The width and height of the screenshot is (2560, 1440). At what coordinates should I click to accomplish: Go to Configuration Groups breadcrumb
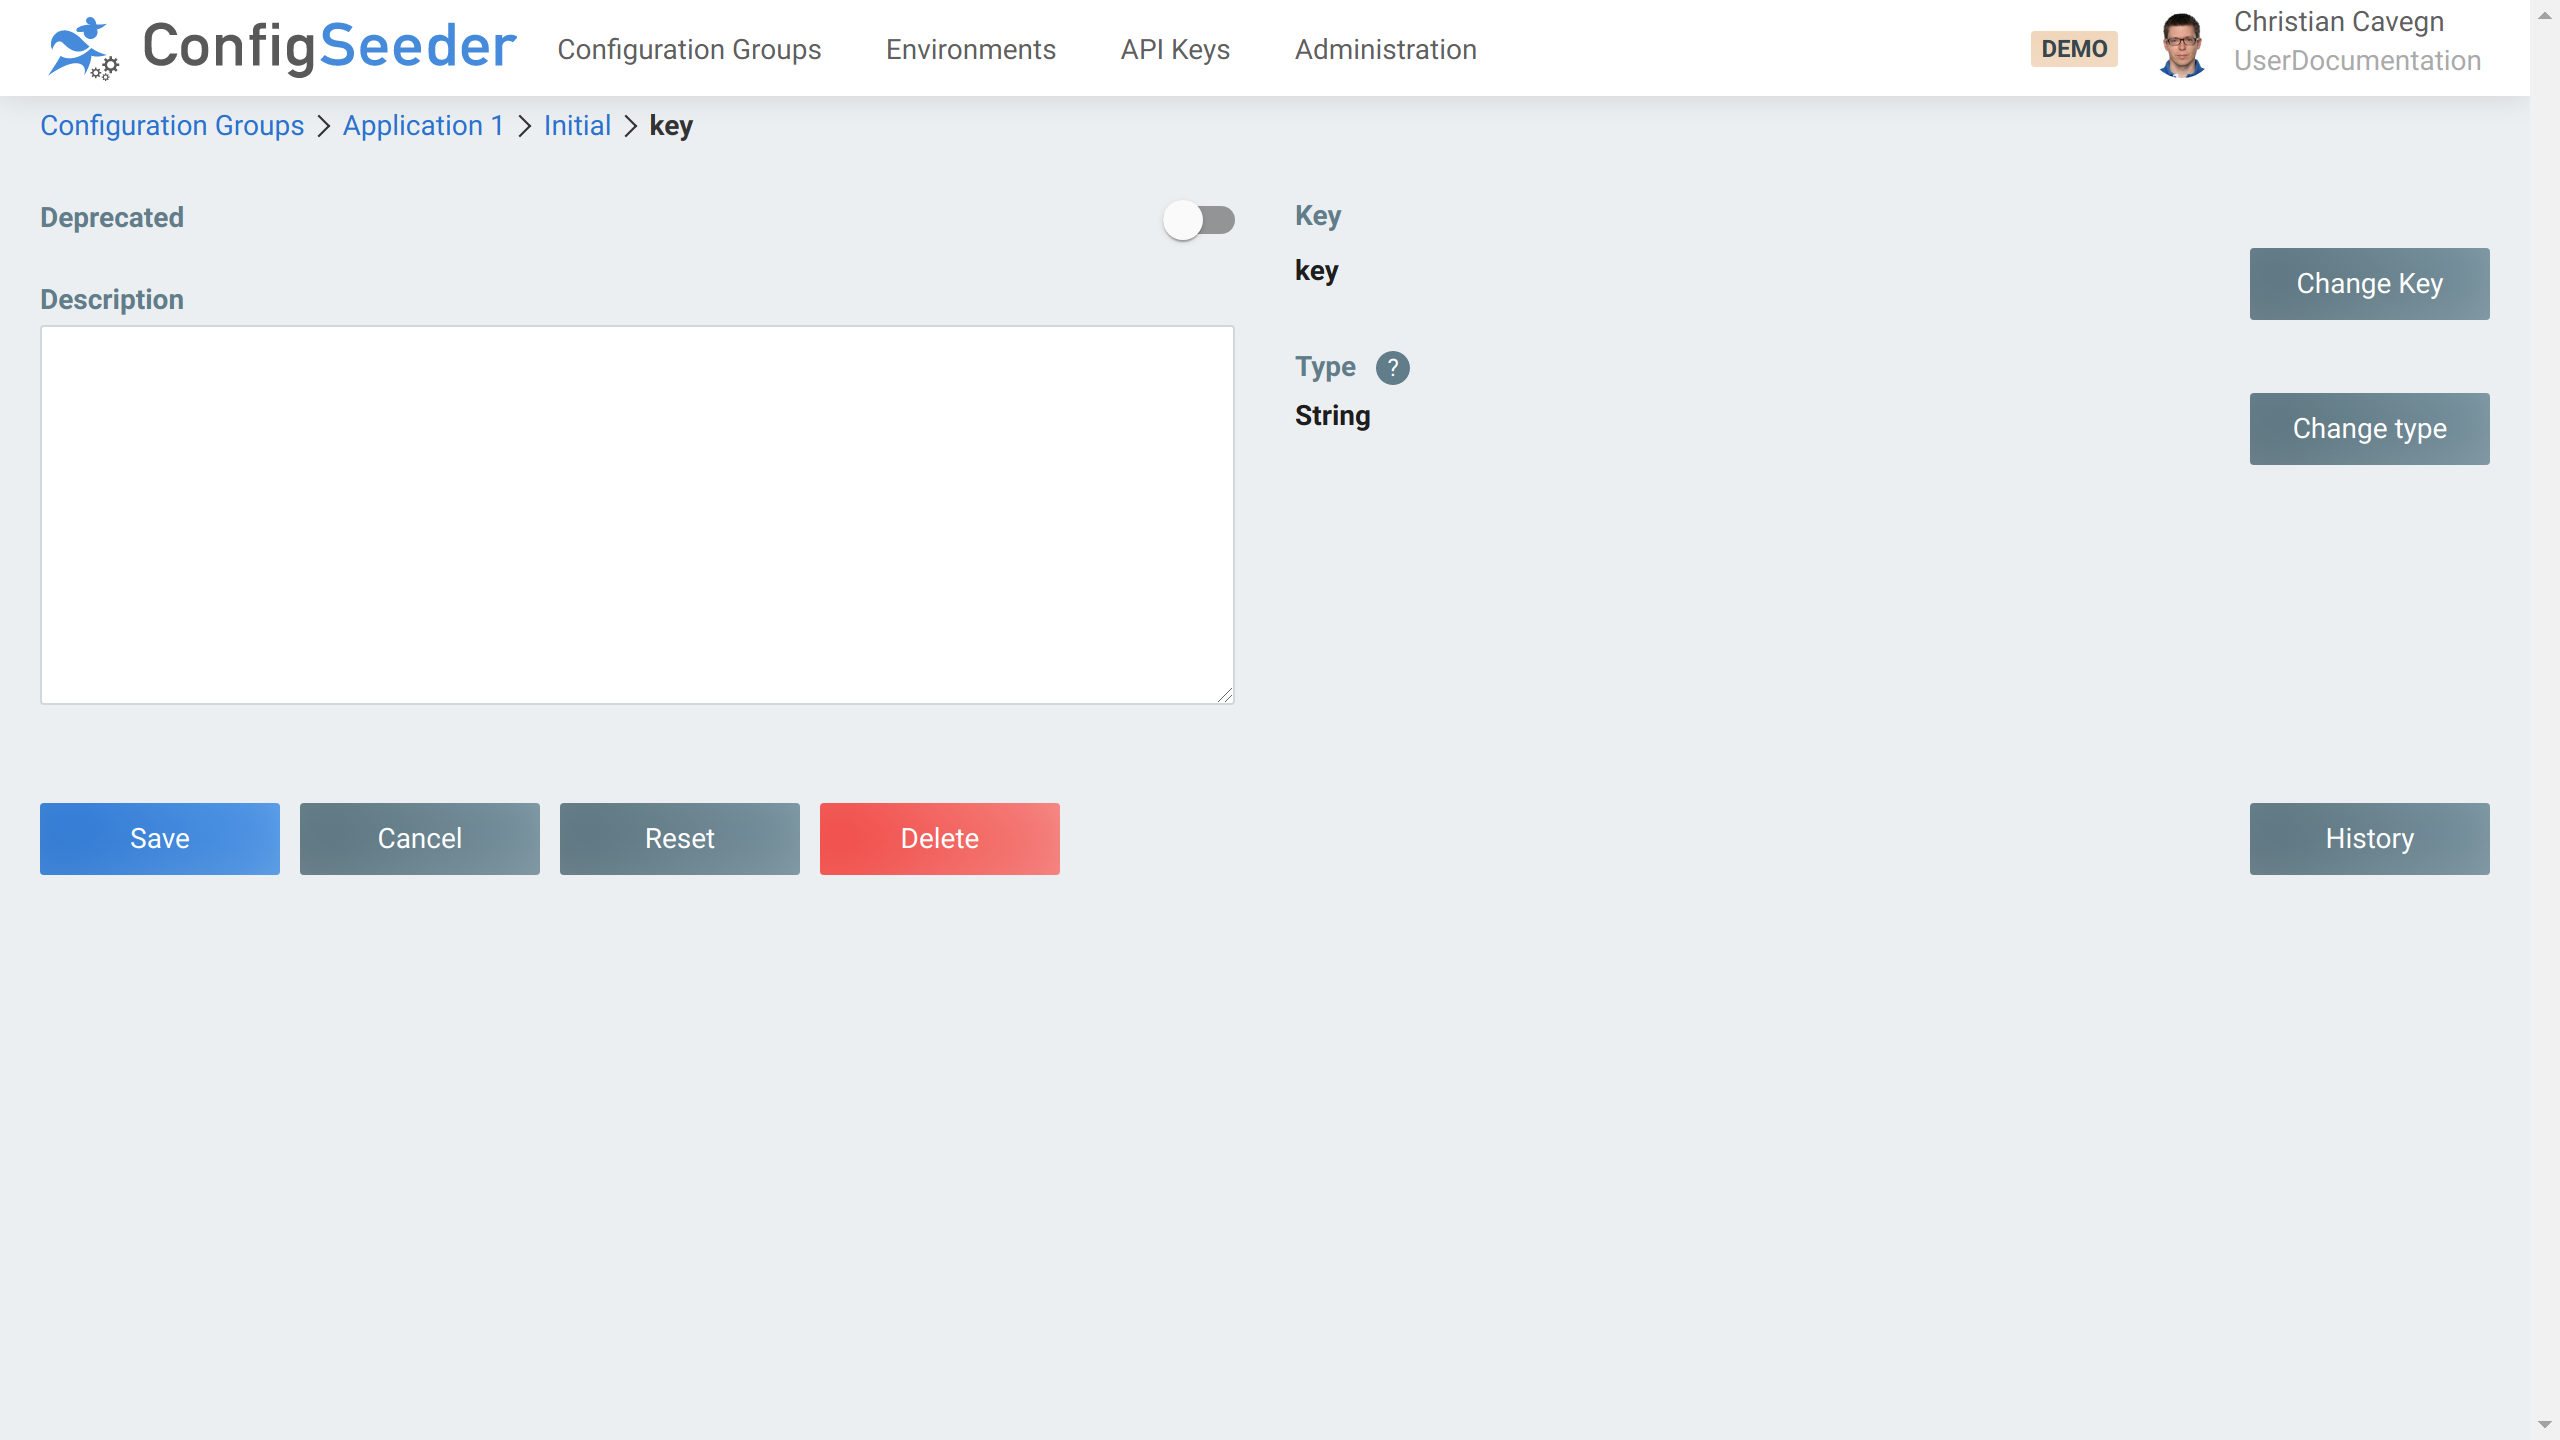(x=171, y=126)
